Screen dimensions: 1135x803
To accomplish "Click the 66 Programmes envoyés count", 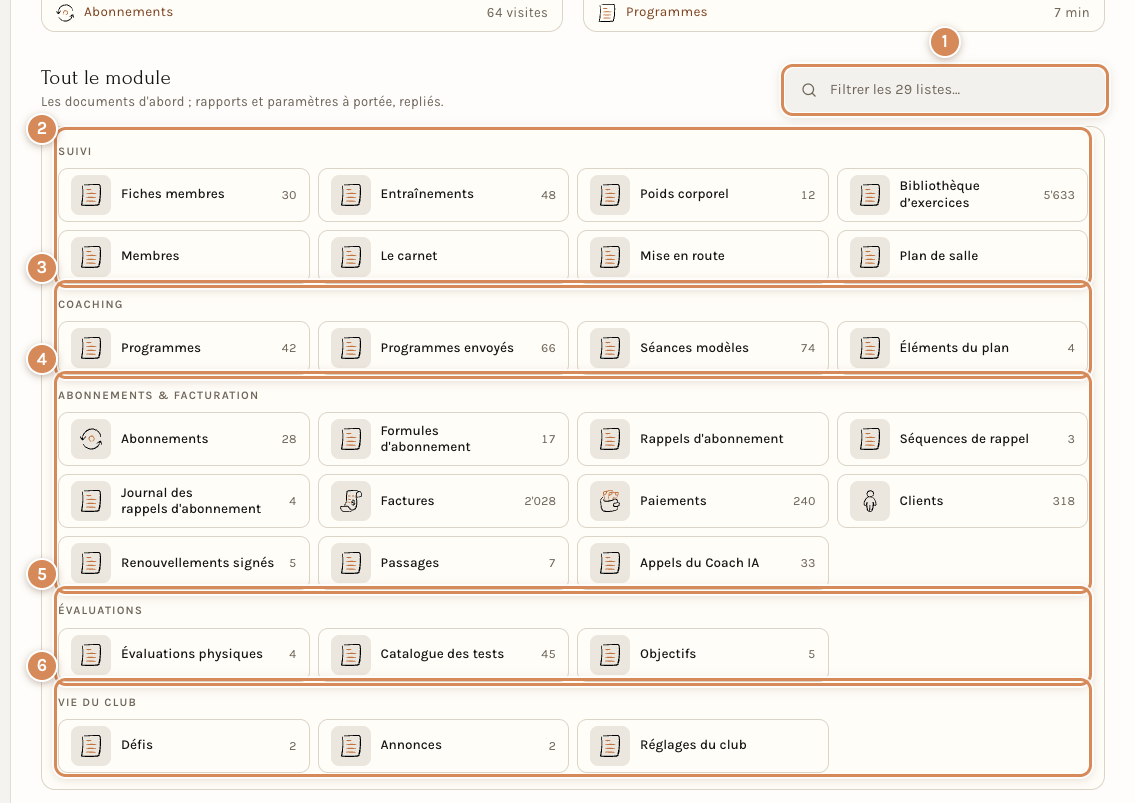I will click(549, 348).
